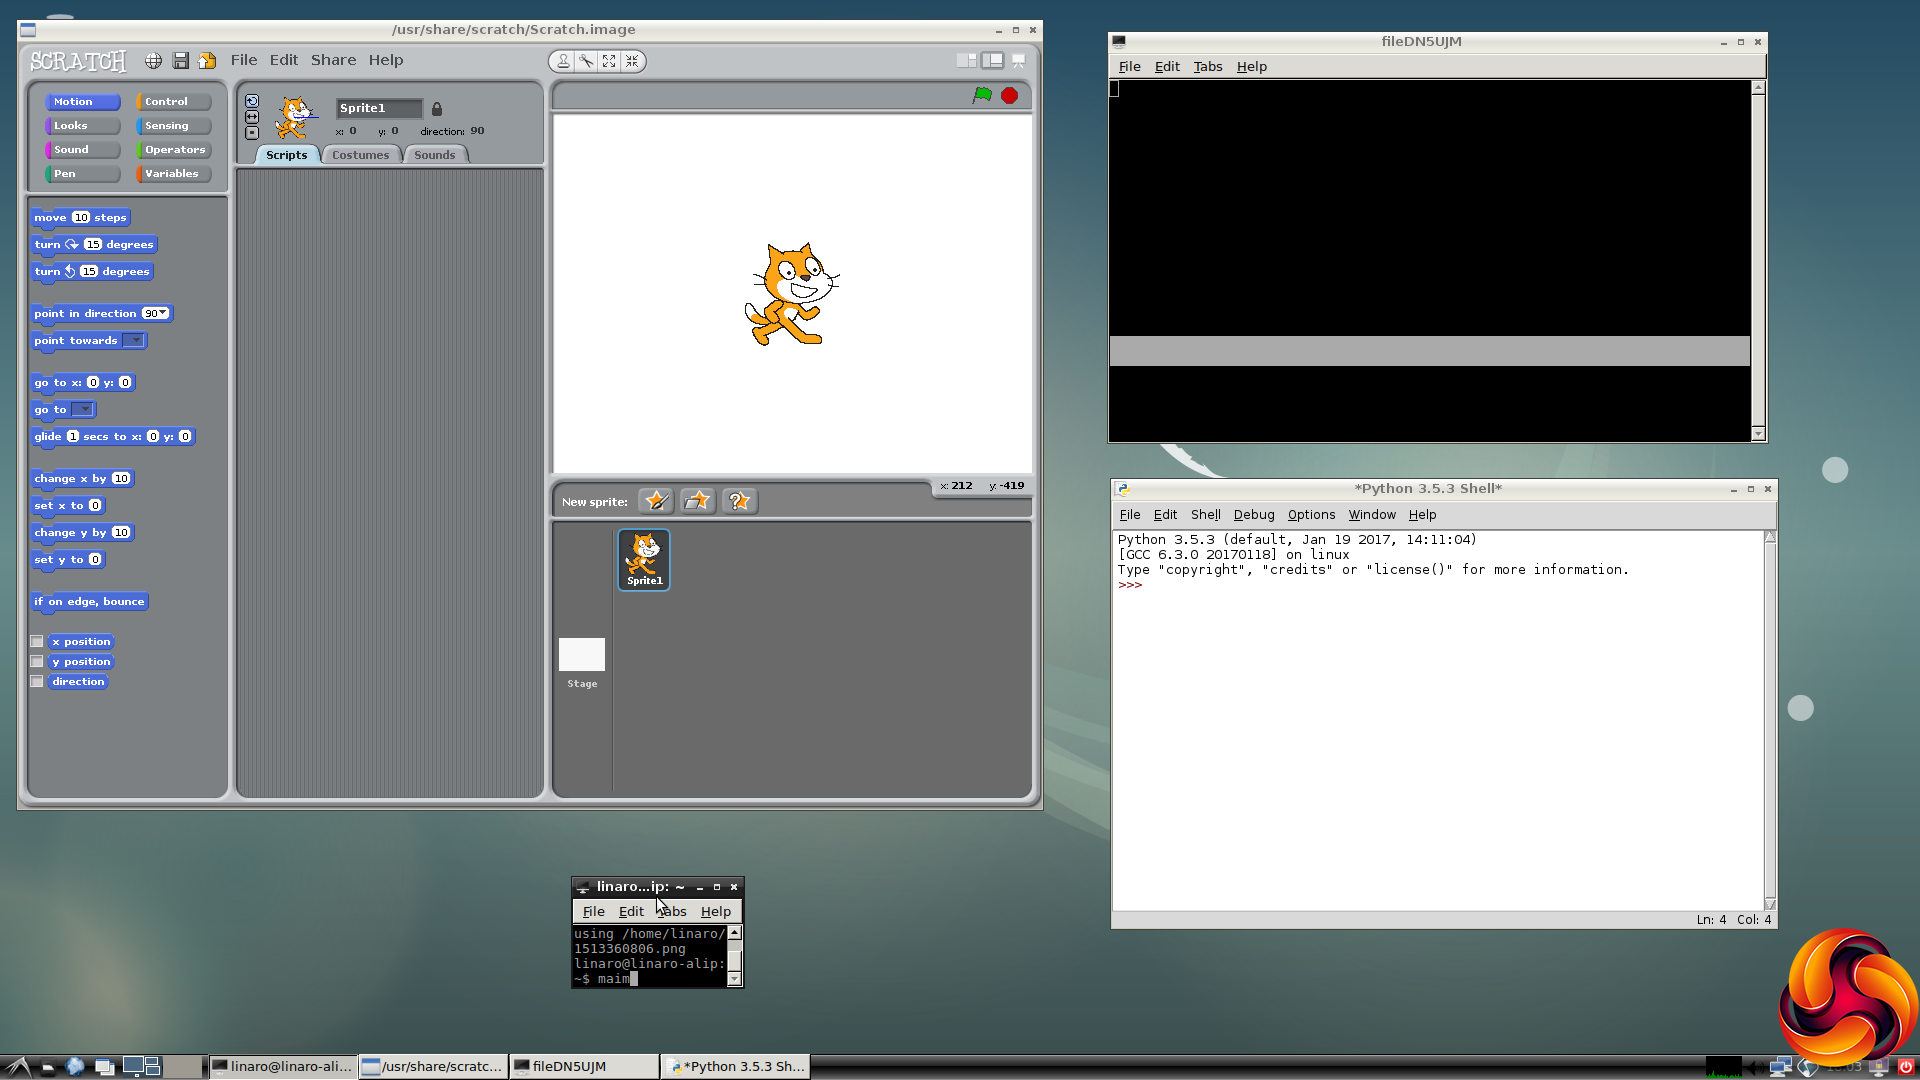Paint a new sprite button
Viewport: 1920px width, 1080px height.
point(656,501)
